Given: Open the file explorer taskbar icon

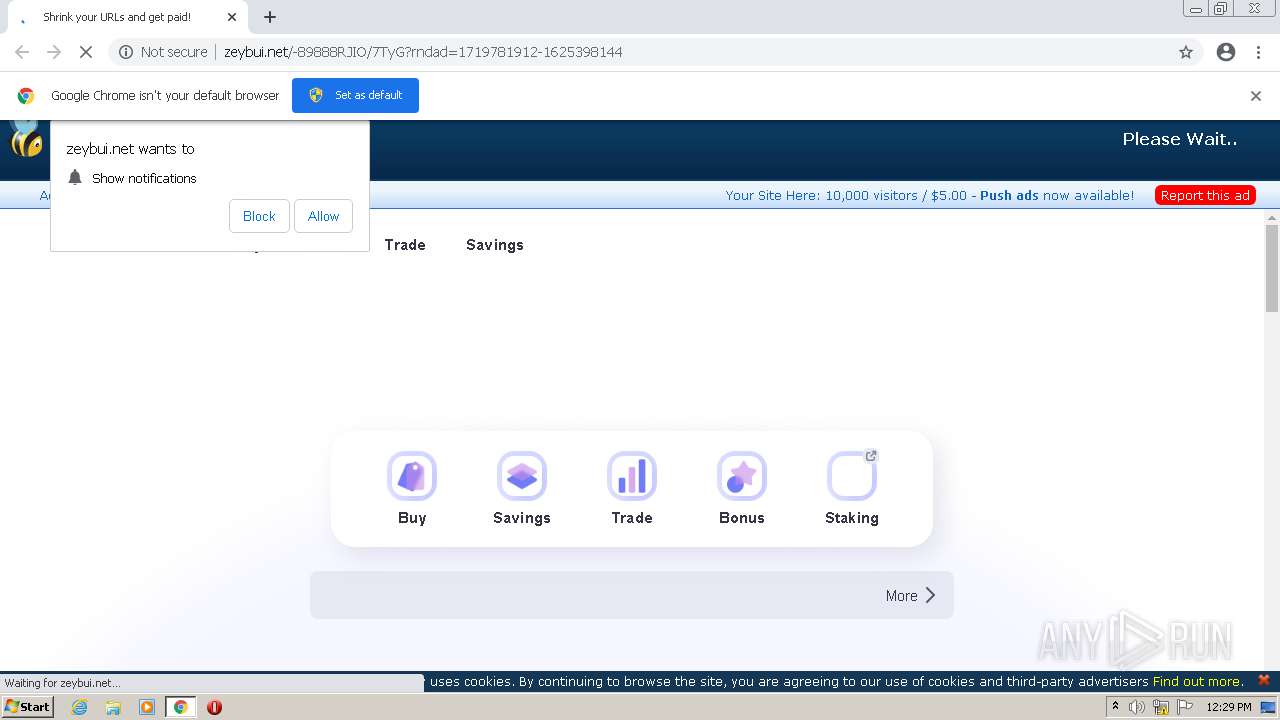Looking at the screenshot, I should [x=113, y=707].
